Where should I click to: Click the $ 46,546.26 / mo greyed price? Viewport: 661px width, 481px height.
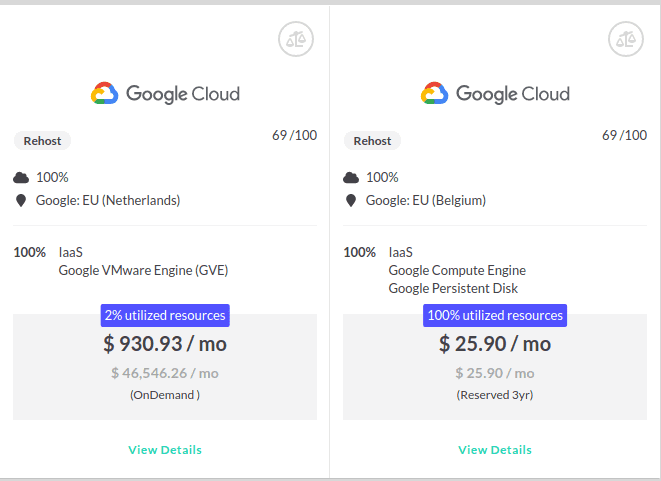pos(165,373)
